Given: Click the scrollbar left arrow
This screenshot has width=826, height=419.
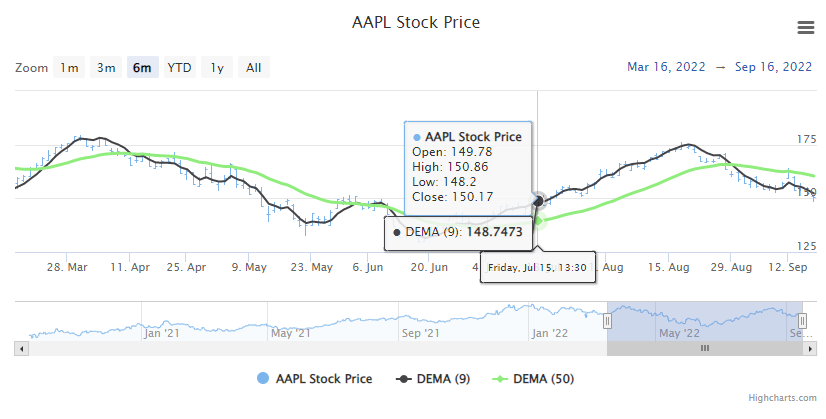Looking at the screenshot, I should click(20, 348).
